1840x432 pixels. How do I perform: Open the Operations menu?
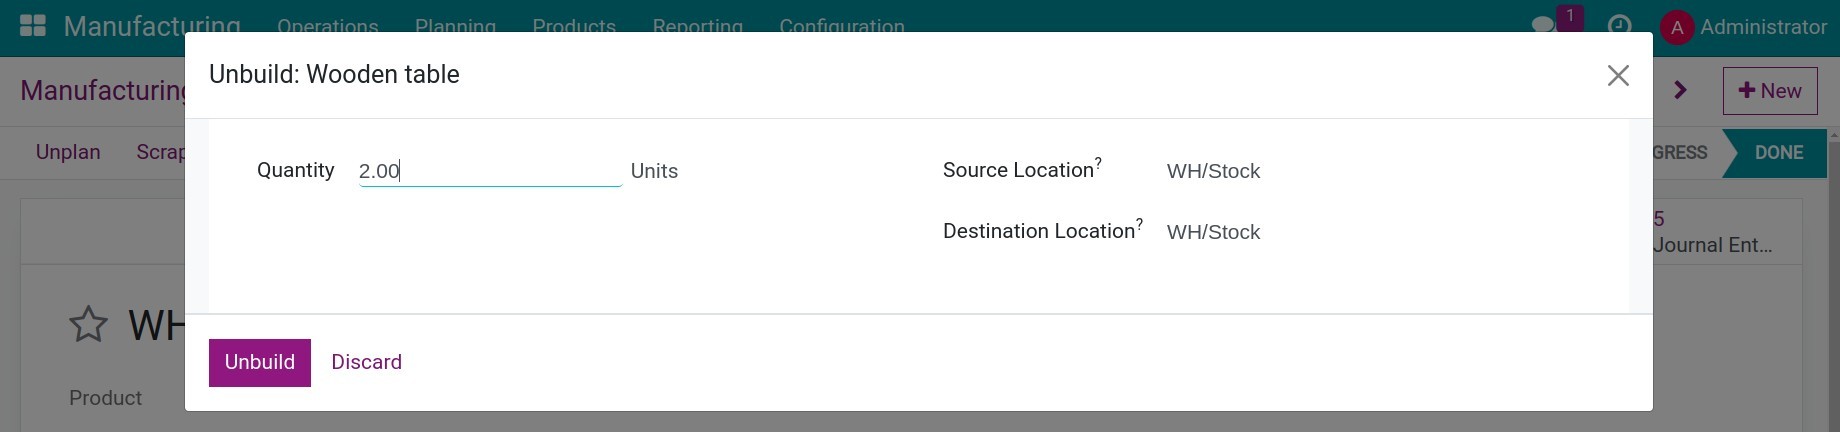(327, 26)
